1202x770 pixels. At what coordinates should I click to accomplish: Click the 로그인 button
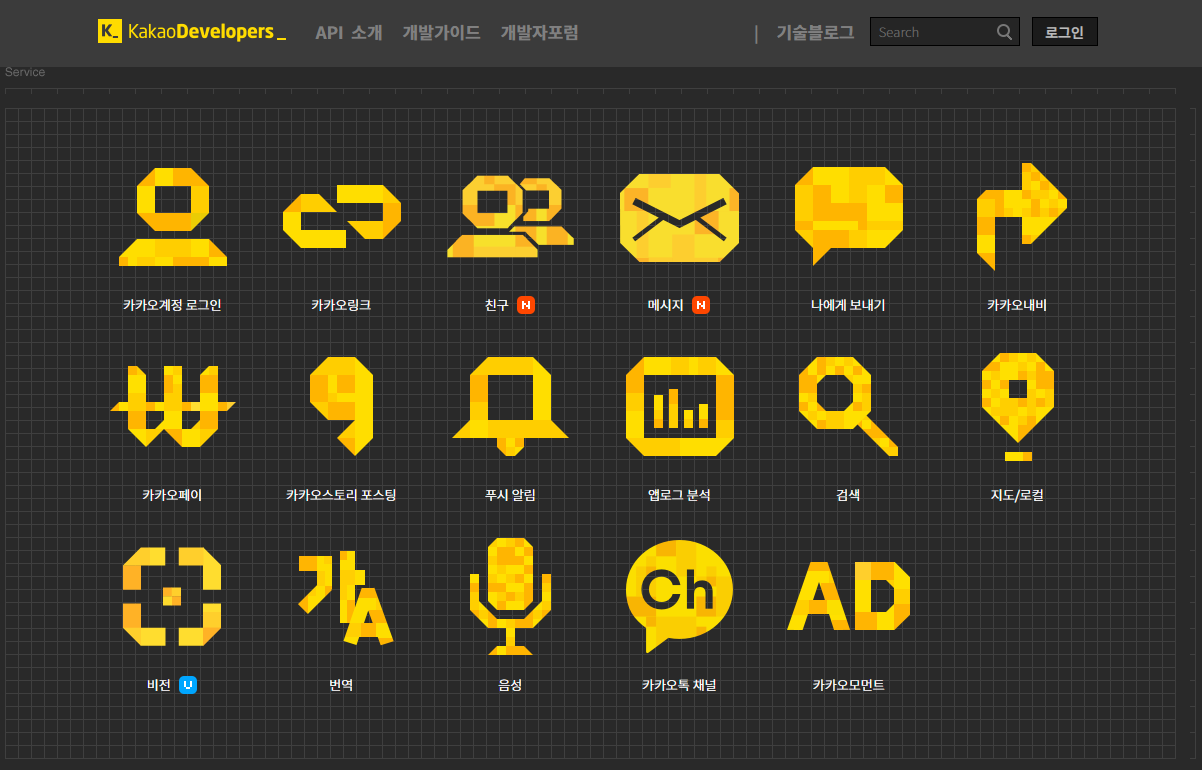(x=1065, y=32)
